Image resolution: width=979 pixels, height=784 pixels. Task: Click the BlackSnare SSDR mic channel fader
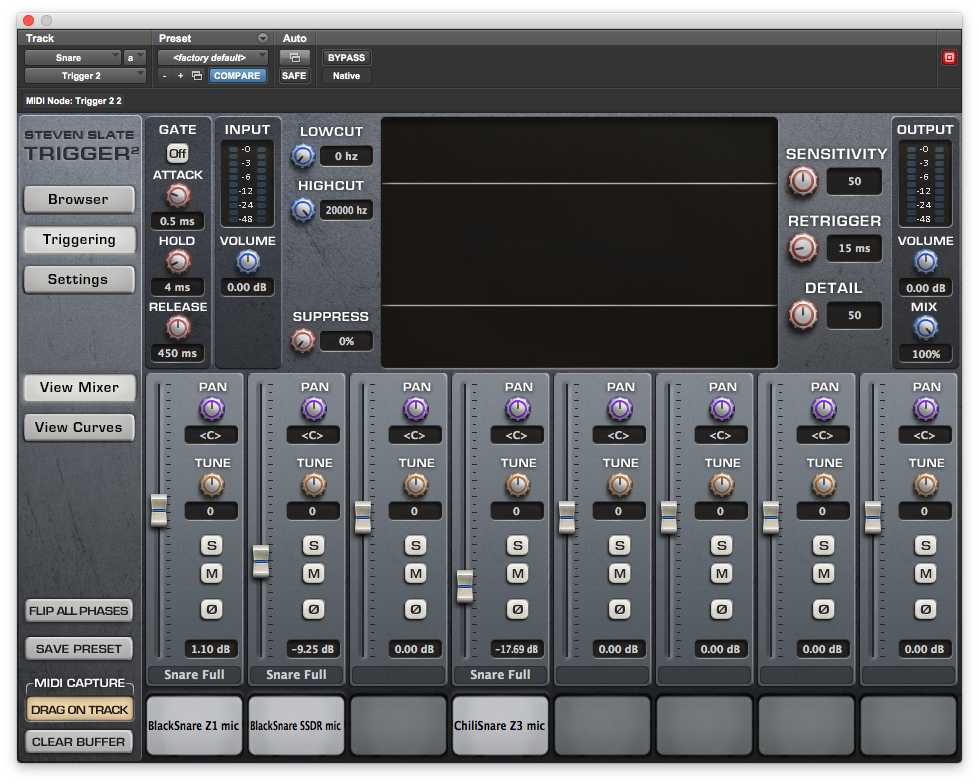pyautogui.click(x=261, y=561)
